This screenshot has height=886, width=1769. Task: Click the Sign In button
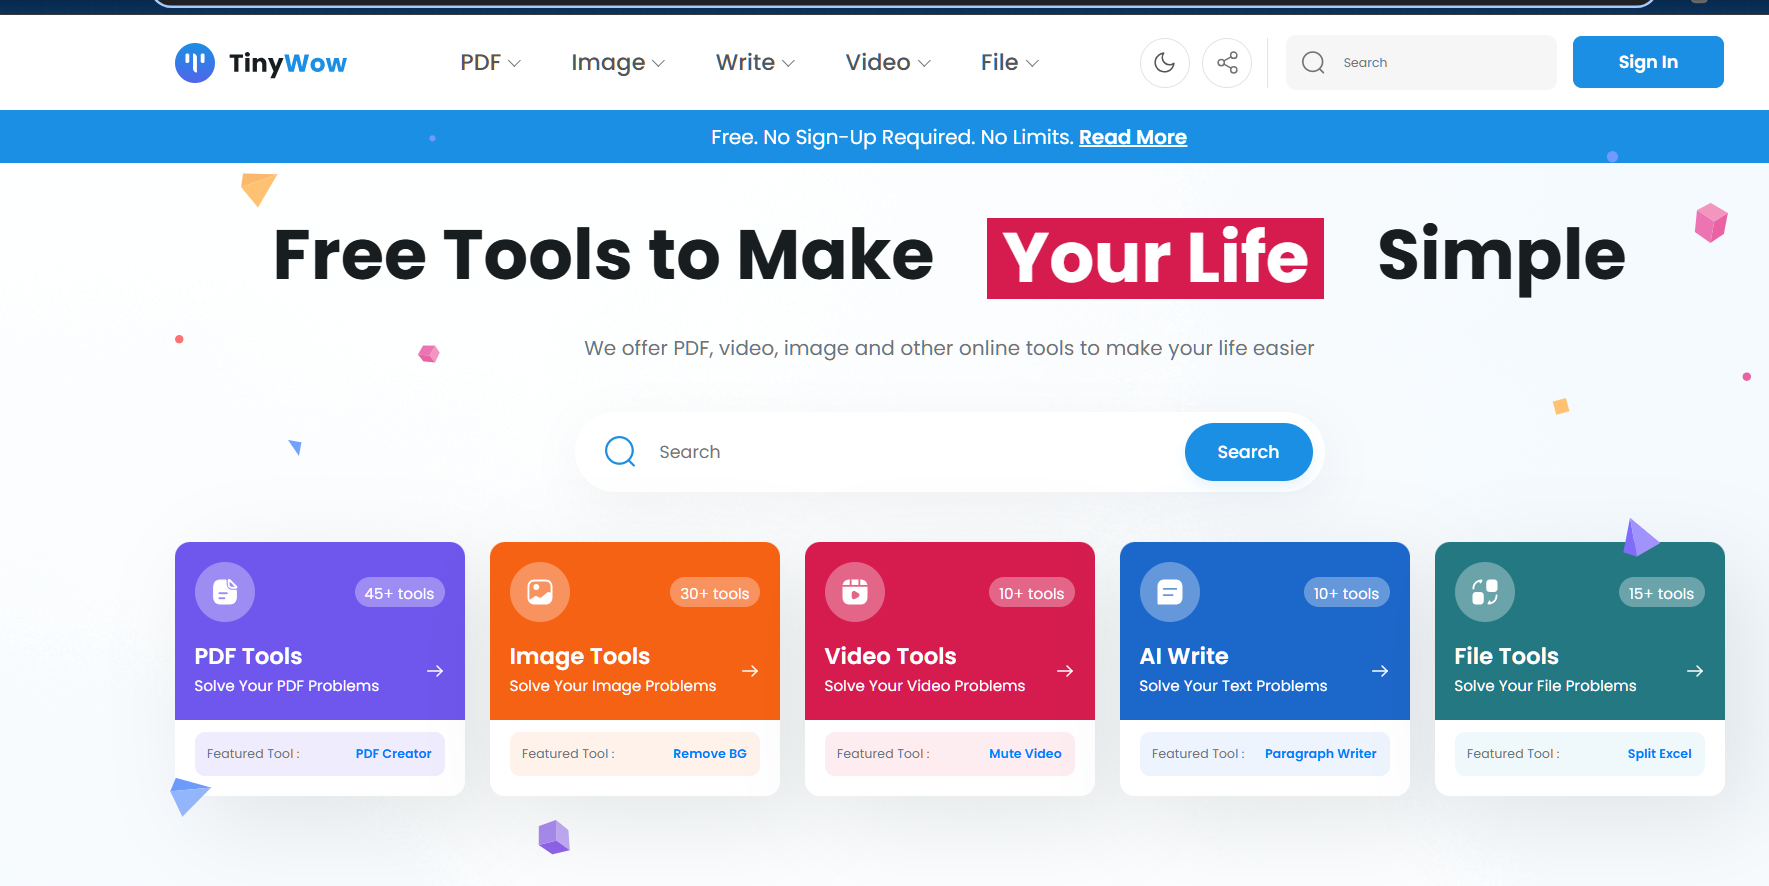(1648, 62)
